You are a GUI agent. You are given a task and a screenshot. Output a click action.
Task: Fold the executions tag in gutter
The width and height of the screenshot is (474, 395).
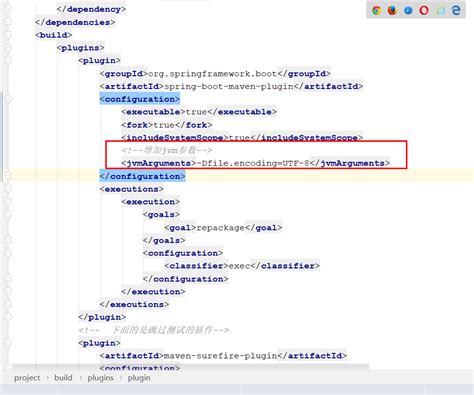8,189
